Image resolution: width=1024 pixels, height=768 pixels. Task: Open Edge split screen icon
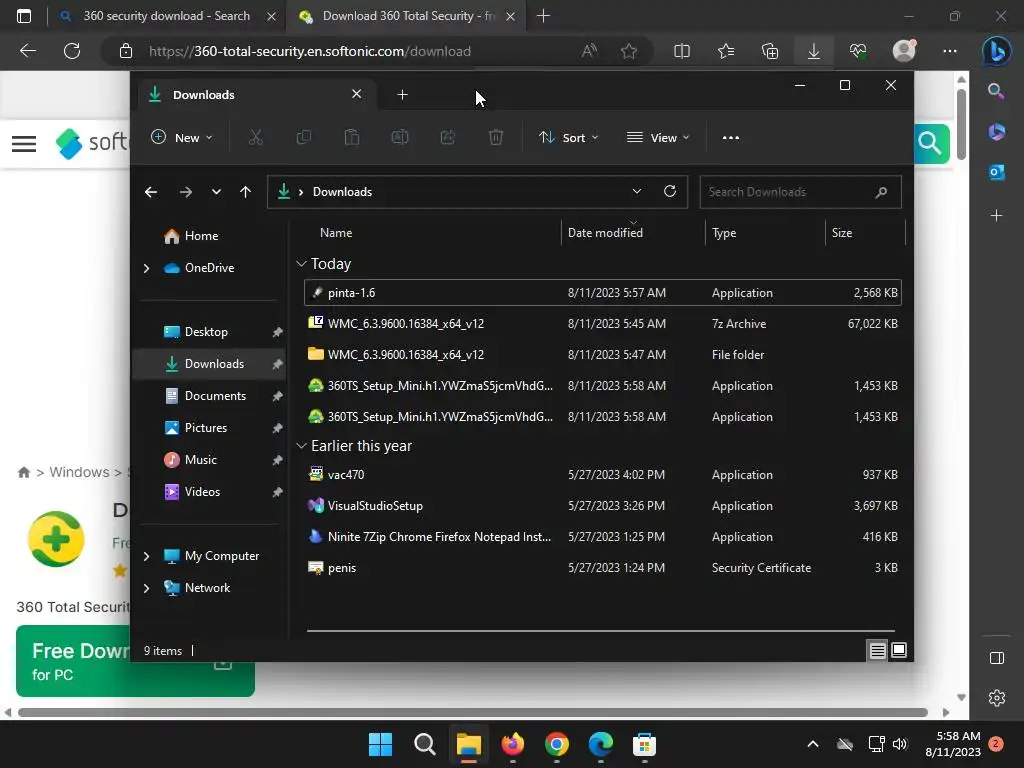(682, 51)
